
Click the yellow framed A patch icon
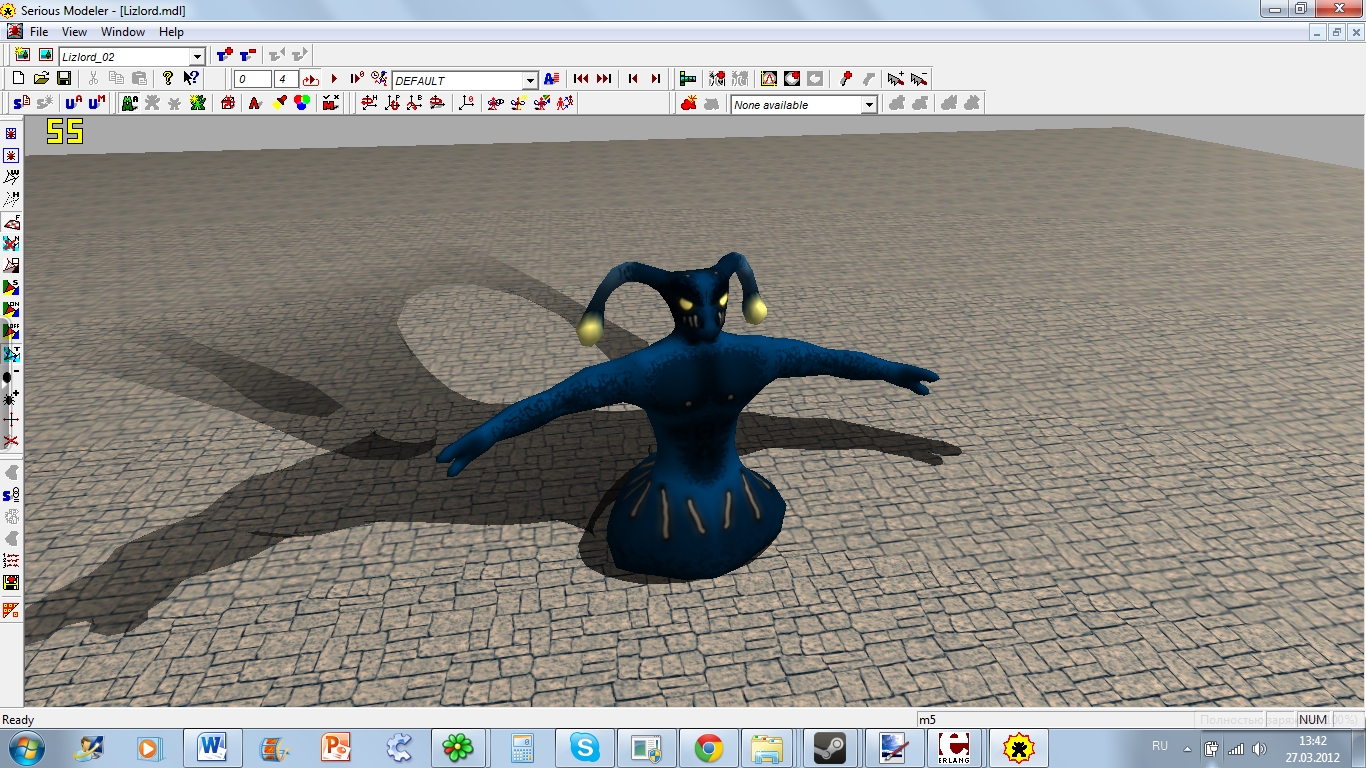click(769, 79)
